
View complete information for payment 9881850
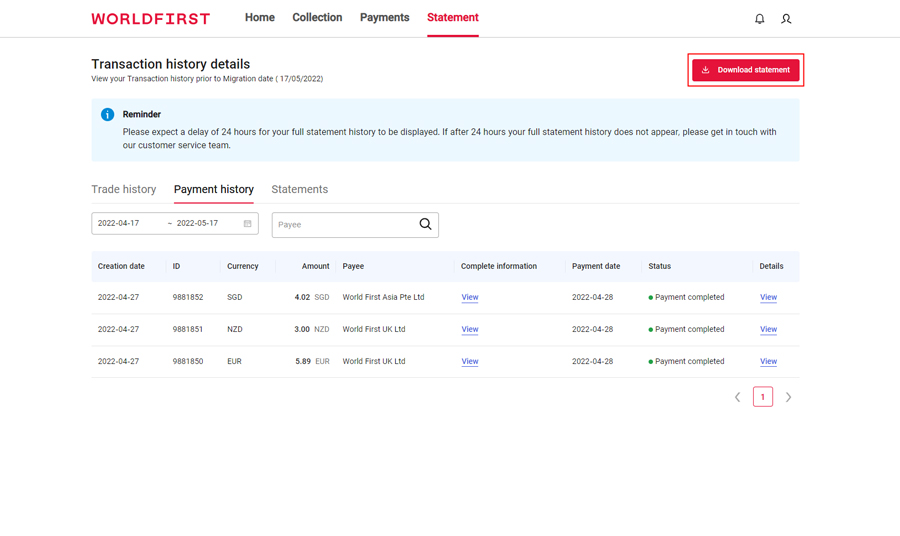(x=470, y=362)
